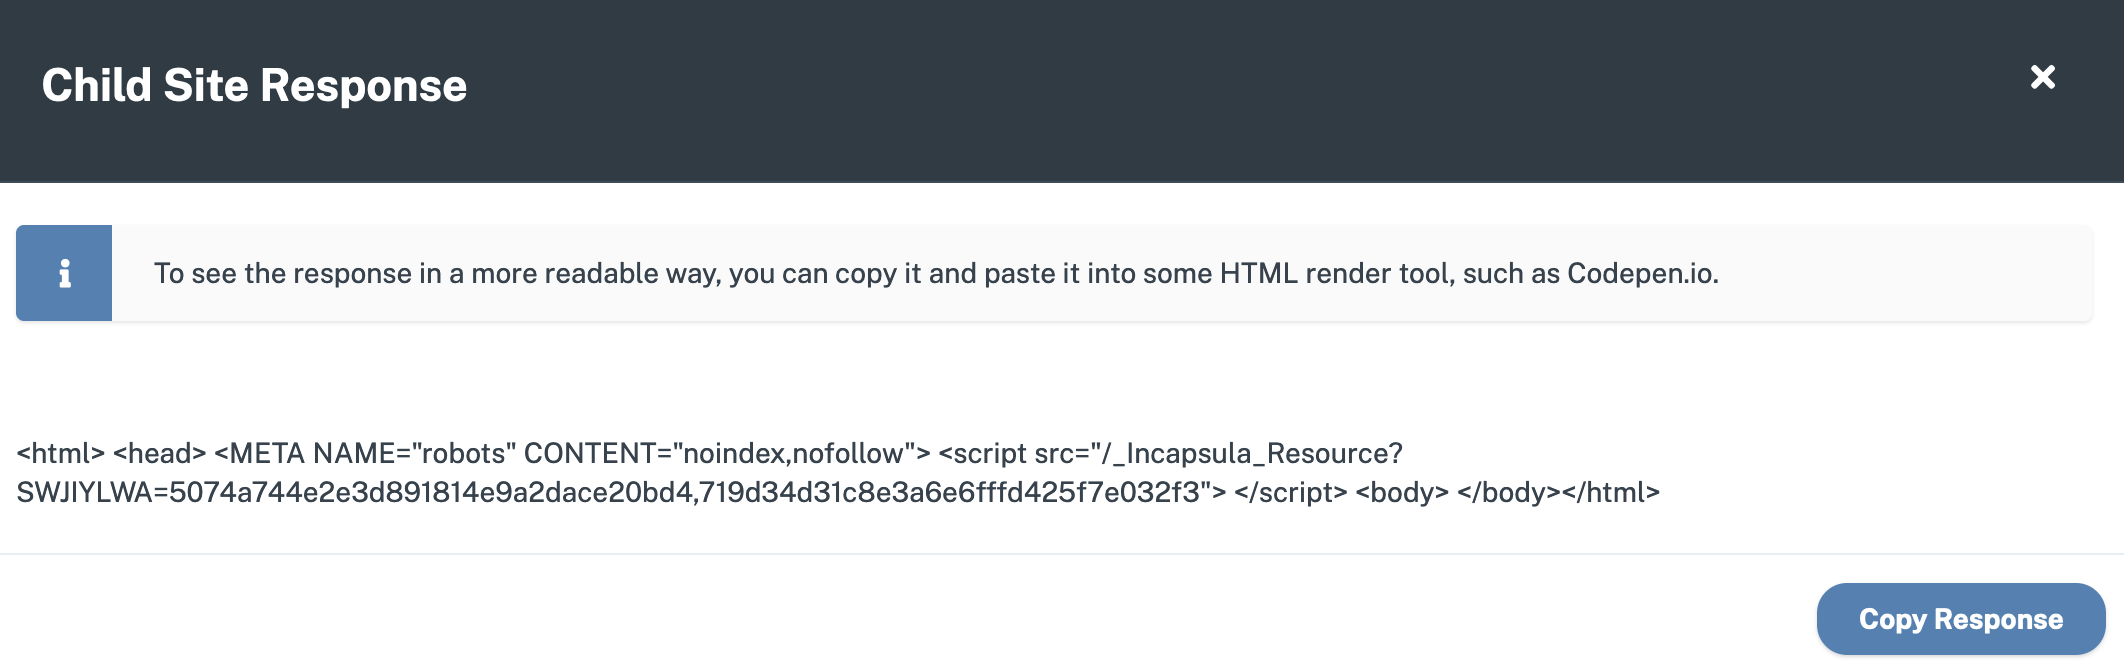Screen dimensions: 2124x672
Task: Click the opening <html> tag in response
Action: point(61,453)
